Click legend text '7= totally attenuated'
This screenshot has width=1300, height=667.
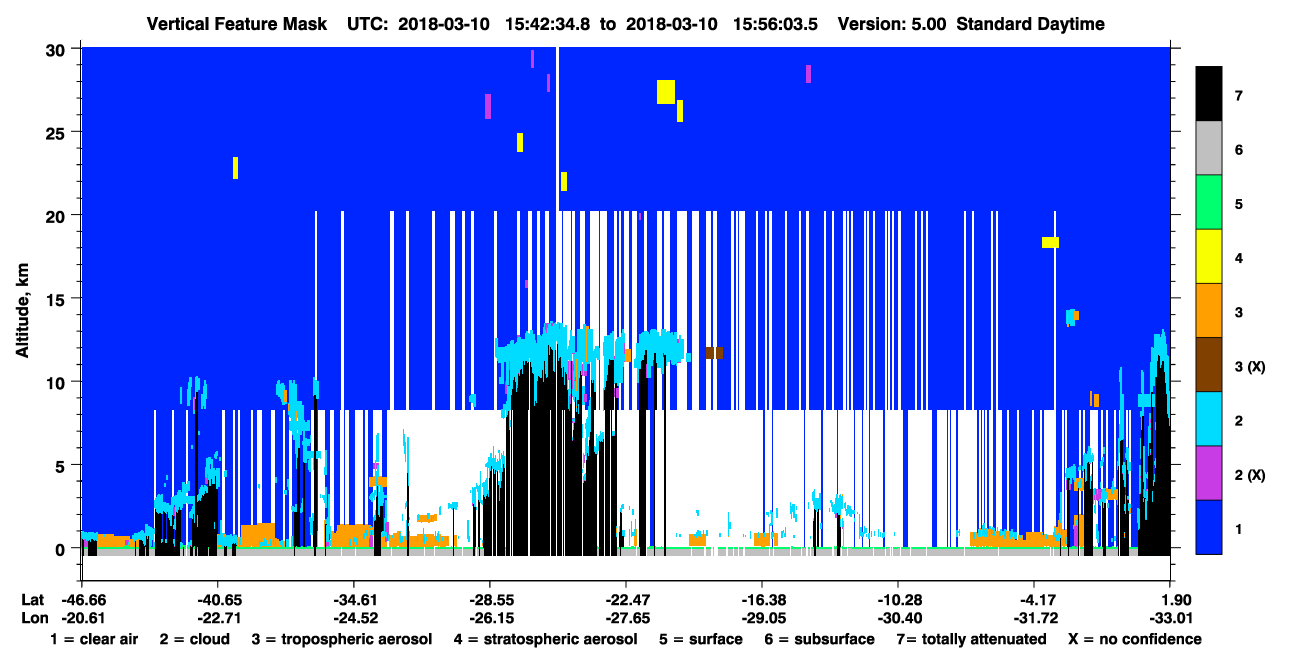(x=971, y=639)
